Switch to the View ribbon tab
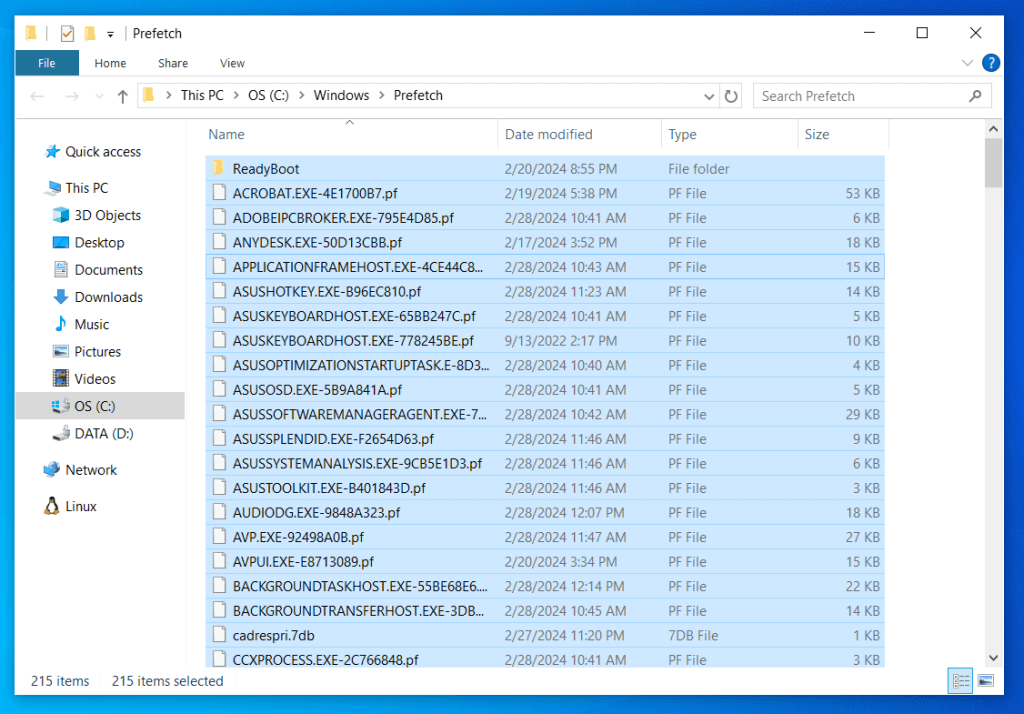1024x714 pixels. (x=232, y=63)
